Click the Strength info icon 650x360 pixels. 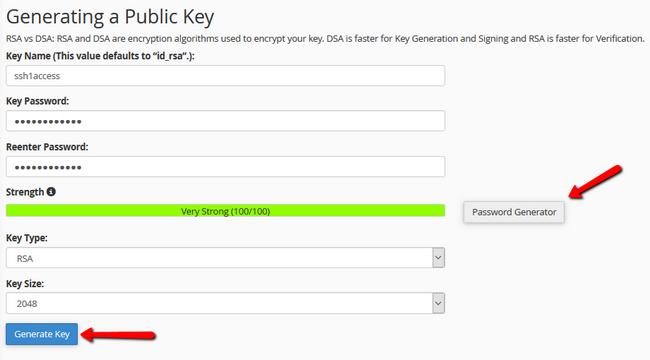tap(51, 192)
